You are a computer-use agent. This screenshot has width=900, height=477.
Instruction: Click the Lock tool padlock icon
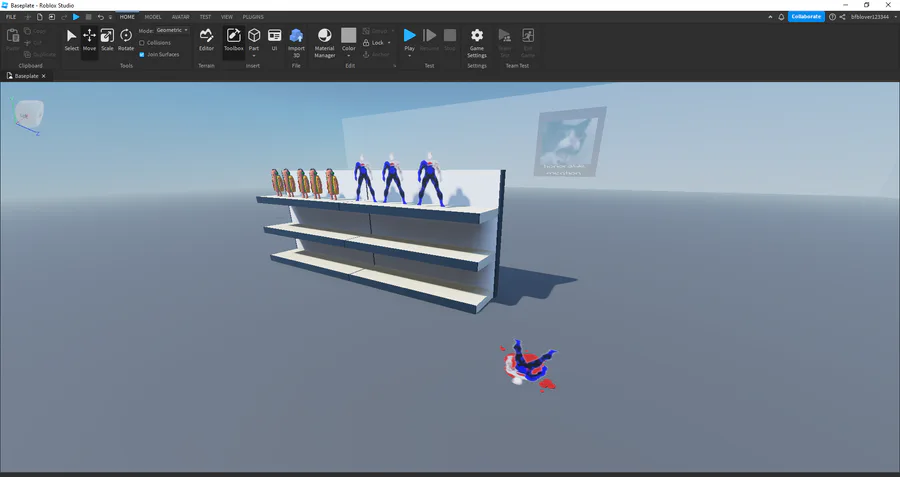[366, 42]
